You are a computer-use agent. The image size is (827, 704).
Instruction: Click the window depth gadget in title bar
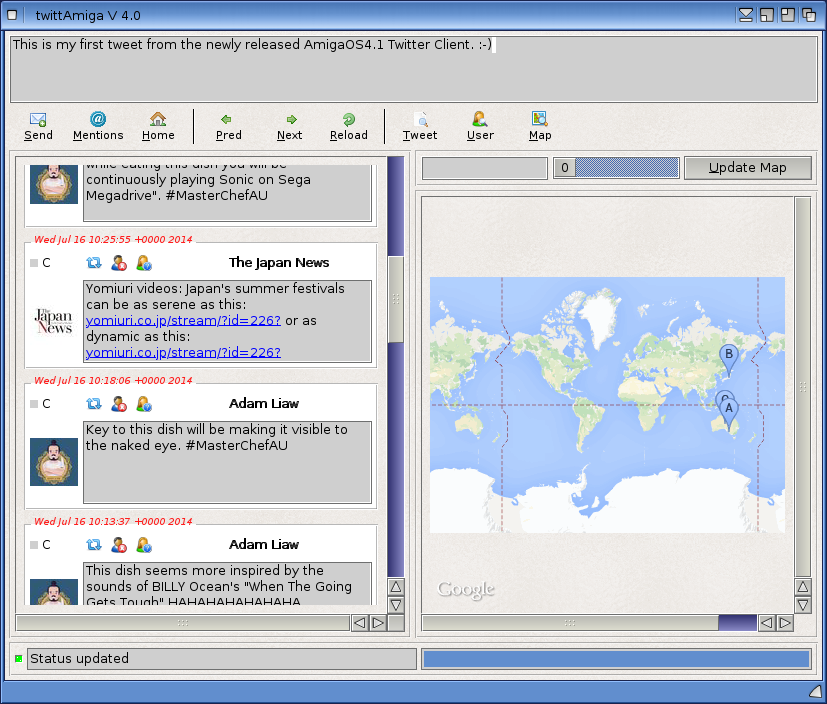tap(809, 15)
